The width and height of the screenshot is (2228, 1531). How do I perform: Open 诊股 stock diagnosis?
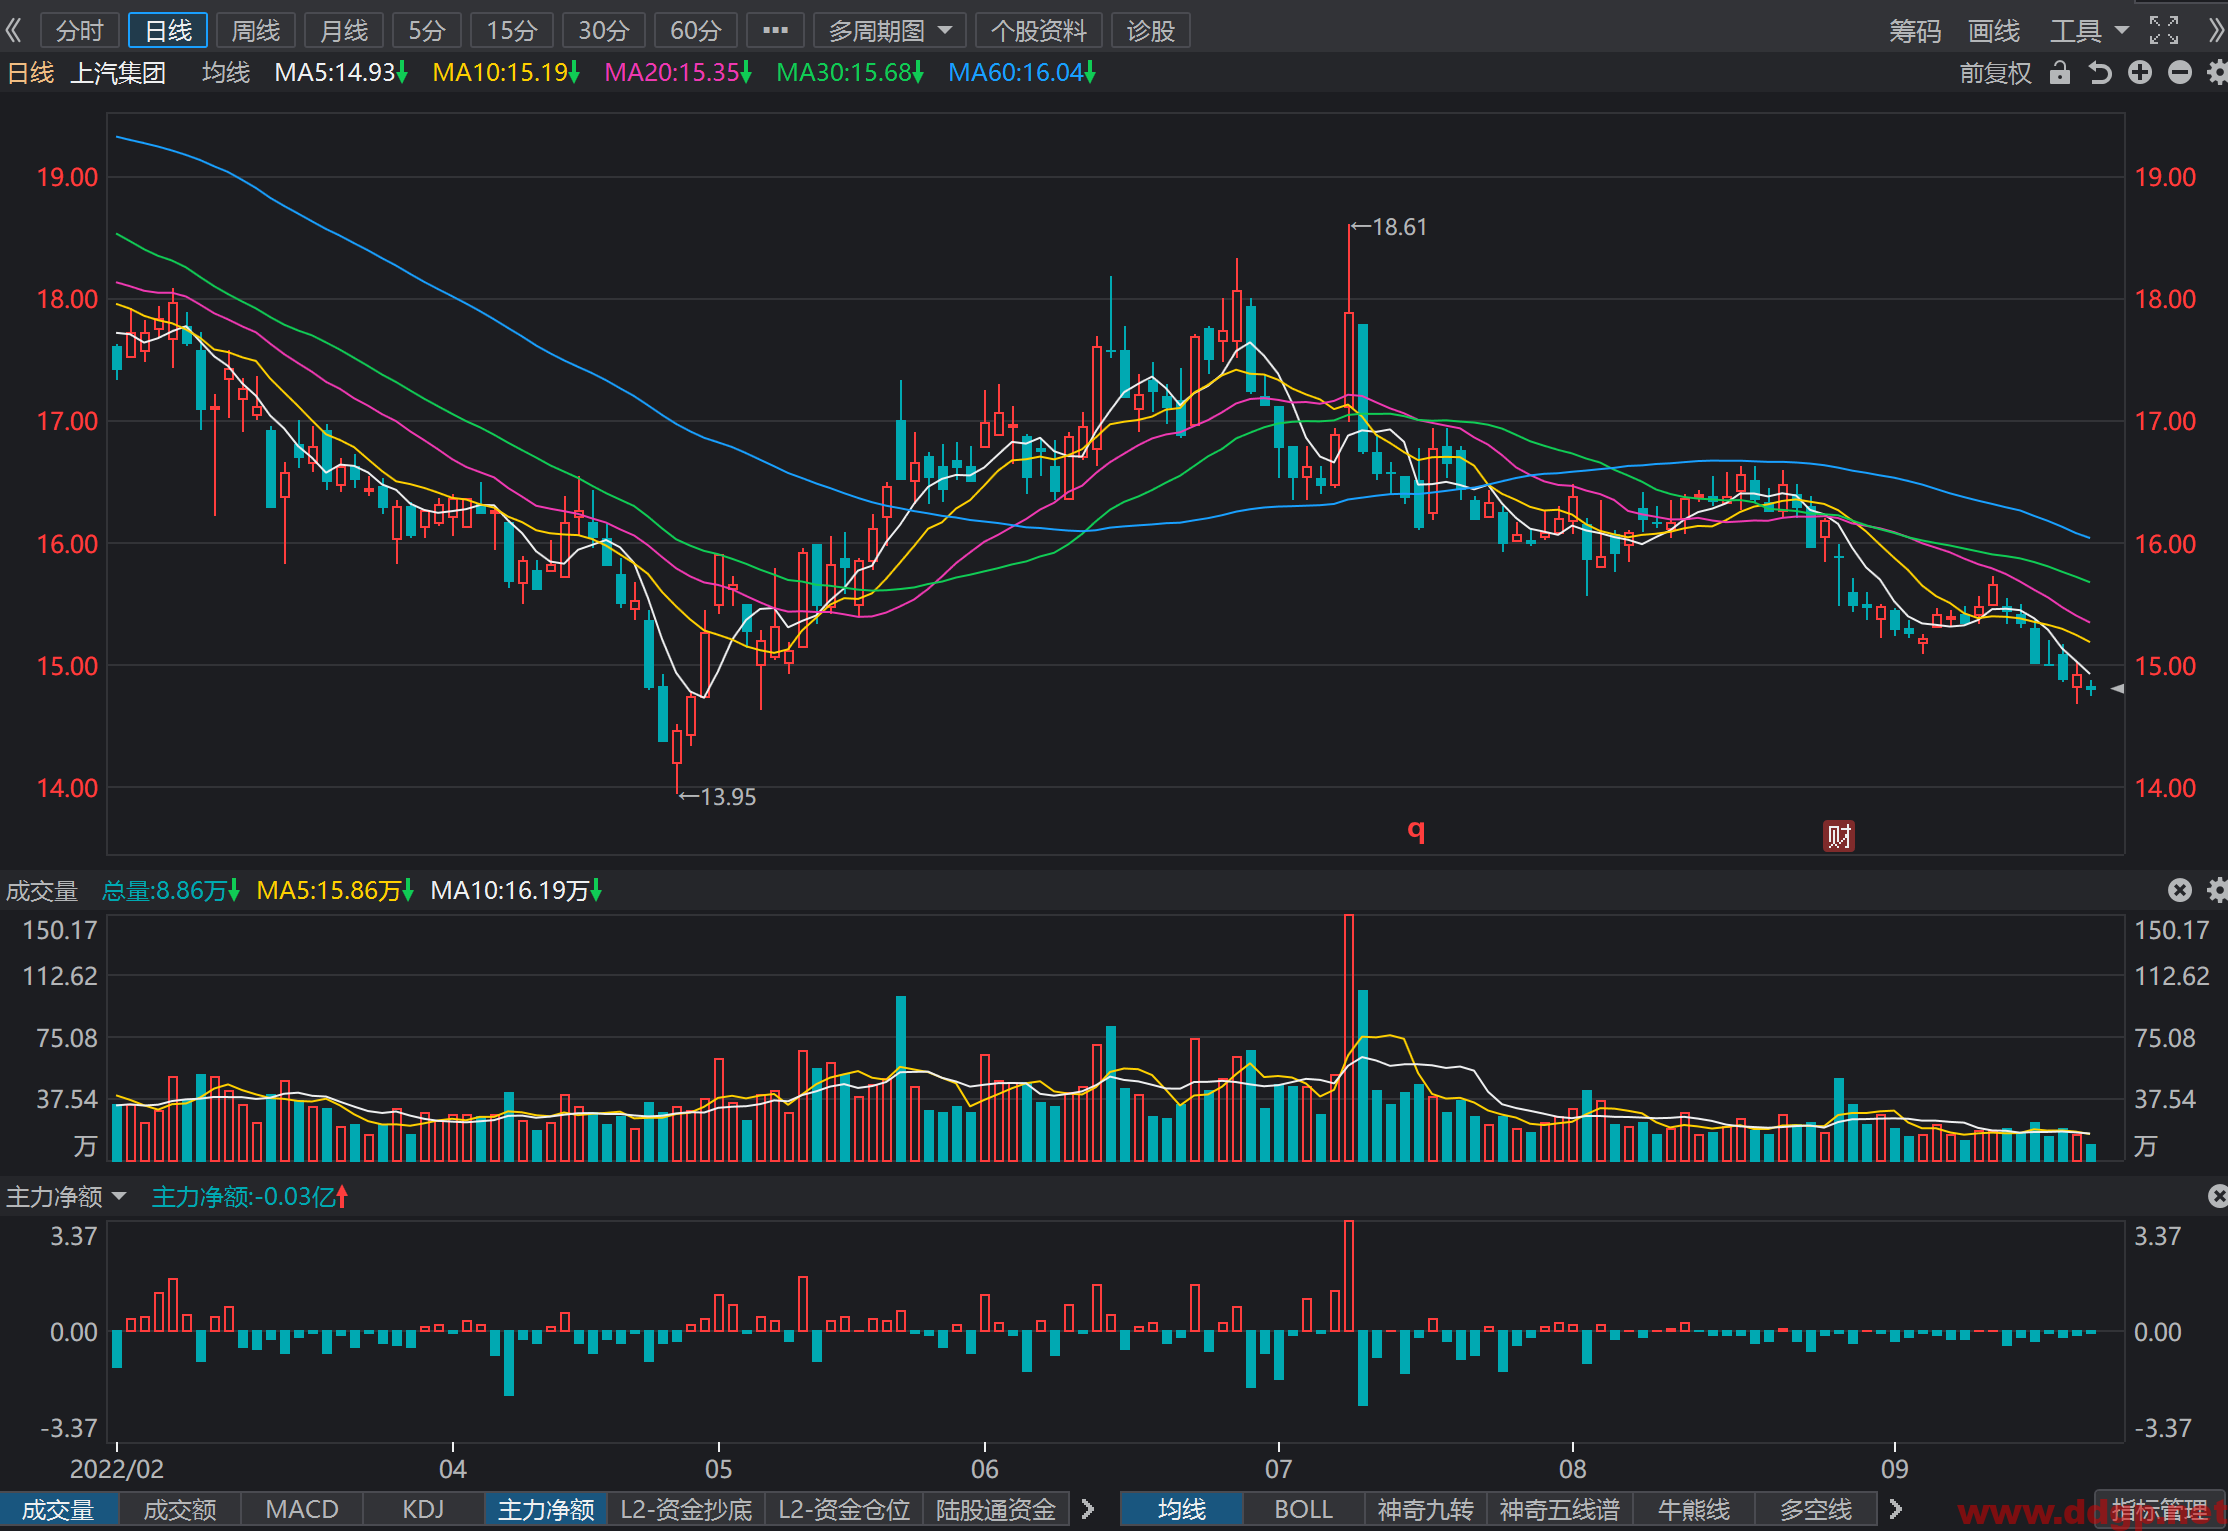[x=1150, y=30]
